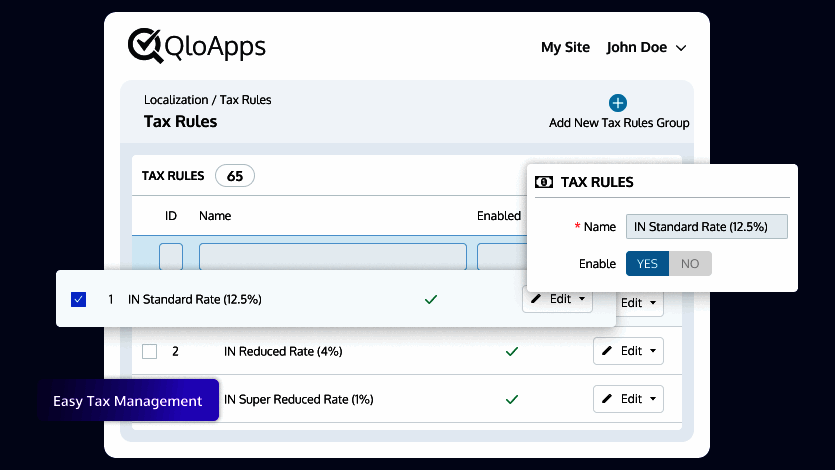The image size is (835, 470).
Task: Check the IN Reduced Rate row checkbox
Action: (150, 352)
